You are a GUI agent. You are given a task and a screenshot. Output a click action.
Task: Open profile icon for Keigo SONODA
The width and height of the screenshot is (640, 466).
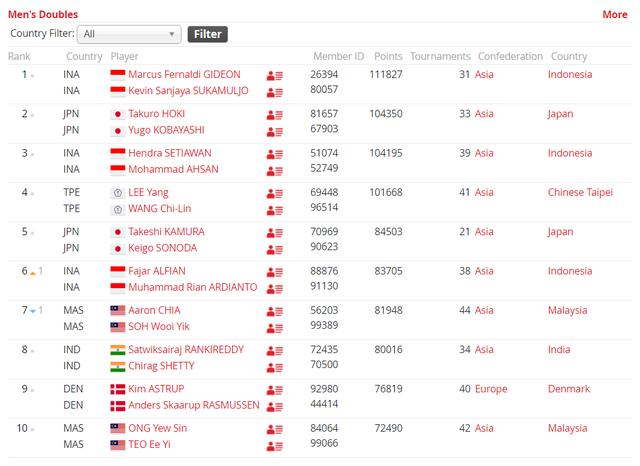pyautogui.click(x=275, y=250)
